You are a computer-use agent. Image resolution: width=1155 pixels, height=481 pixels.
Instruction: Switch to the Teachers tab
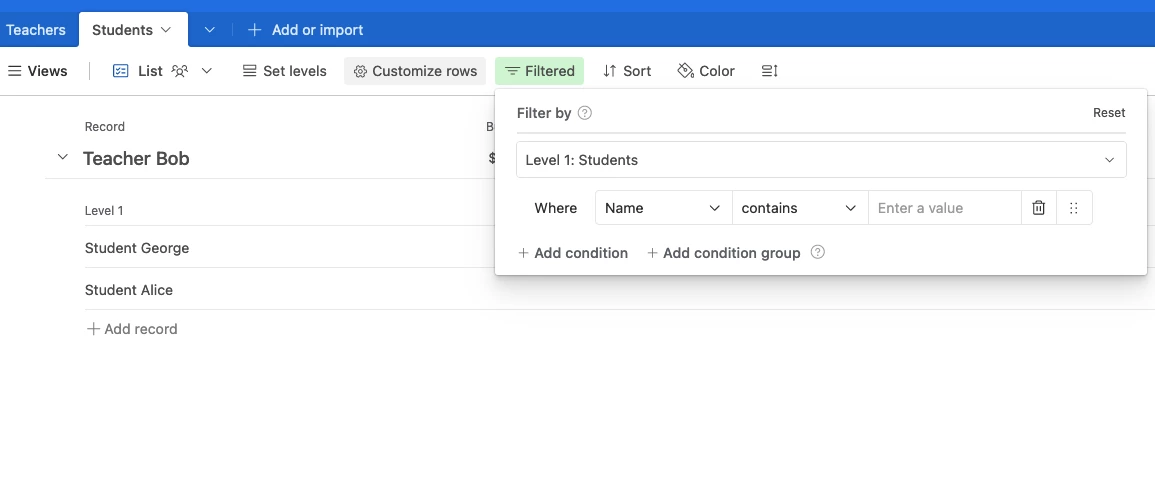click(x=35, y=29)
